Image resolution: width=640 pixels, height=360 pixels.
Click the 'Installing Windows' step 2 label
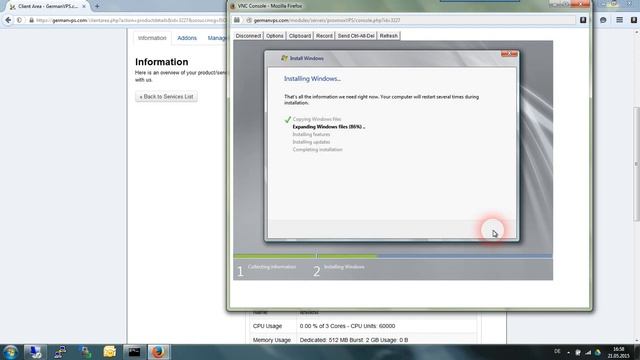[x=344, y=267]
